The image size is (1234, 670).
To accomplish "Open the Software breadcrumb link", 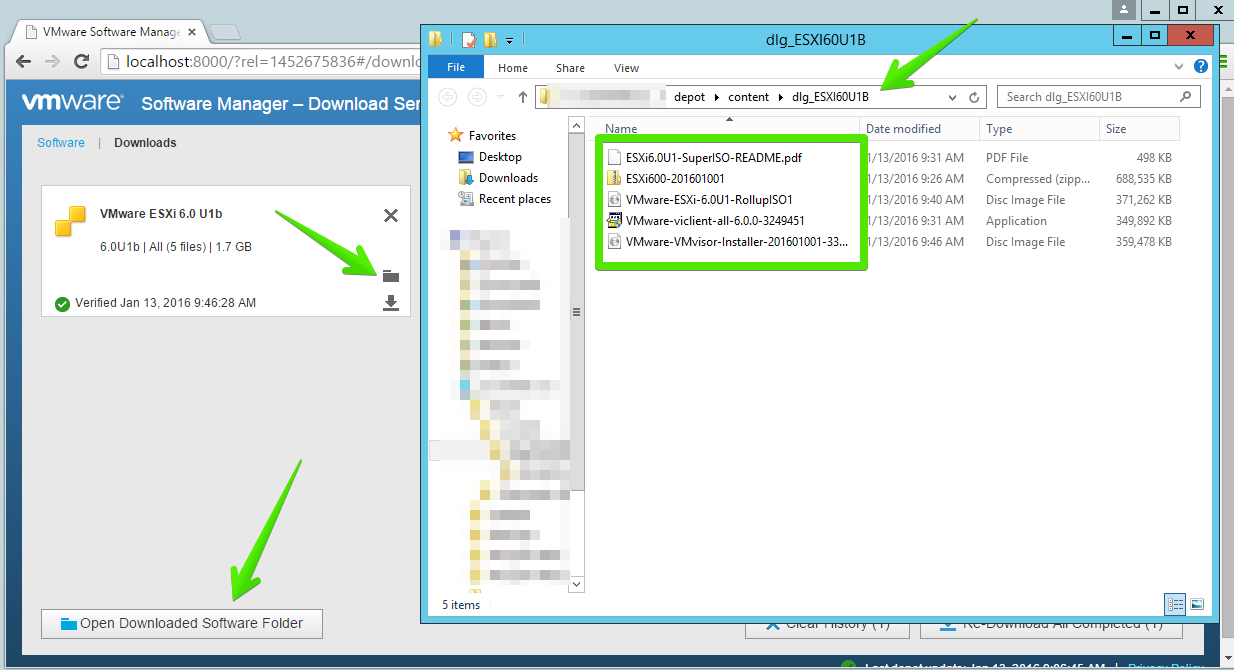I will click(61, 143).
